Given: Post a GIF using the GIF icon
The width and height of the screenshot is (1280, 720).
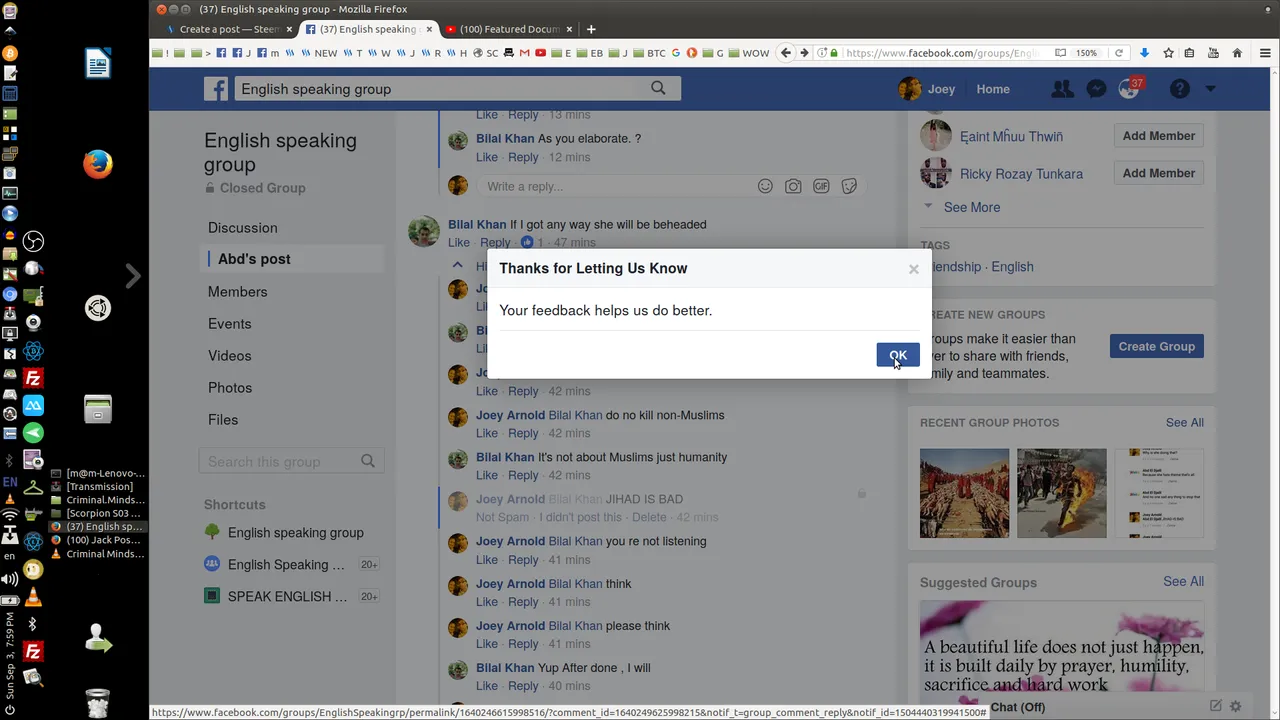Looking at the screenshot, I should [821, 186].
